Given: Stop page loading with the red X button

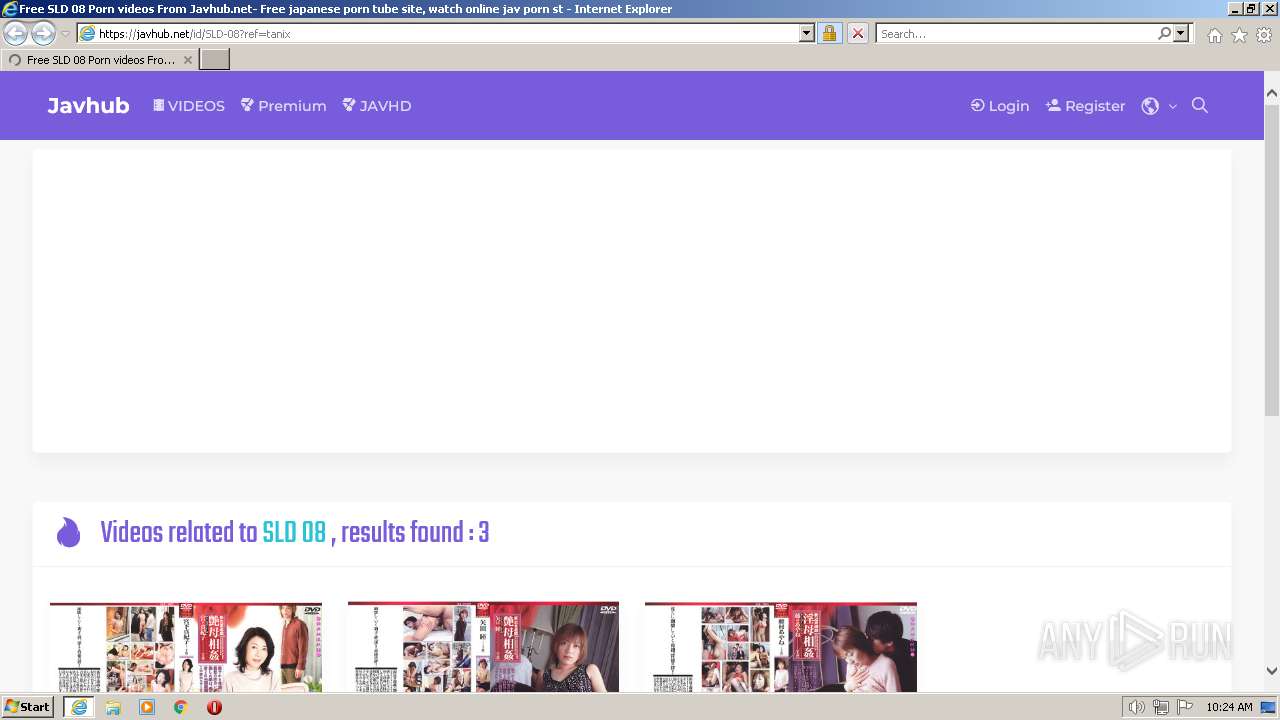Looking at the screenshot, I should [857, 33].
